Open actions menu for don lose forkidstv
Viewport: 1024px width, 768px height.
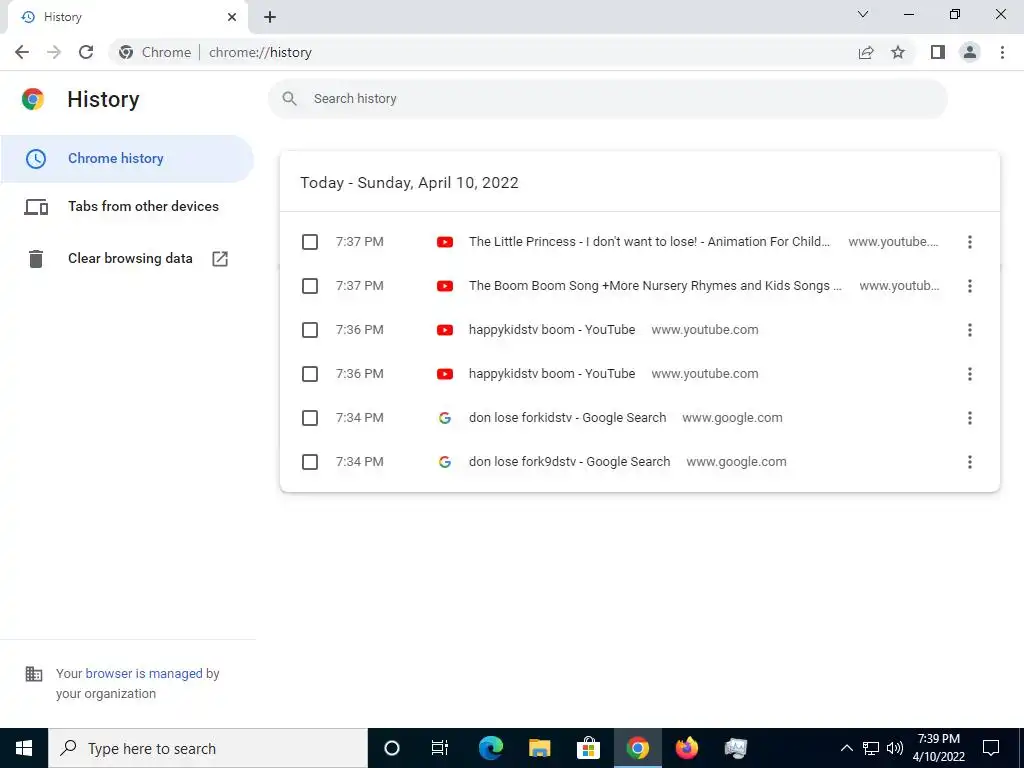pos(970,418)
